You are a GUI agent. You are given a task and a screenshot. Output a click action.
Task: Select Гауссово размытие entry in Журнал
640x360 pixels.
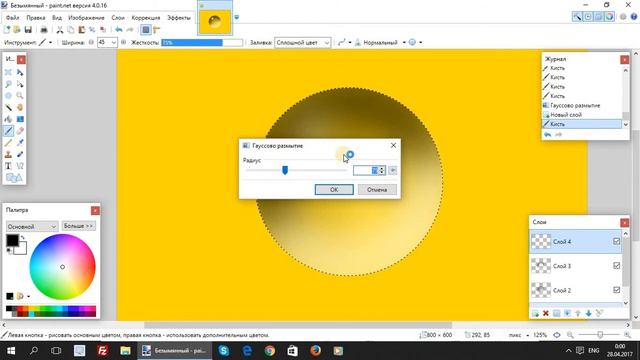(582, 105)
